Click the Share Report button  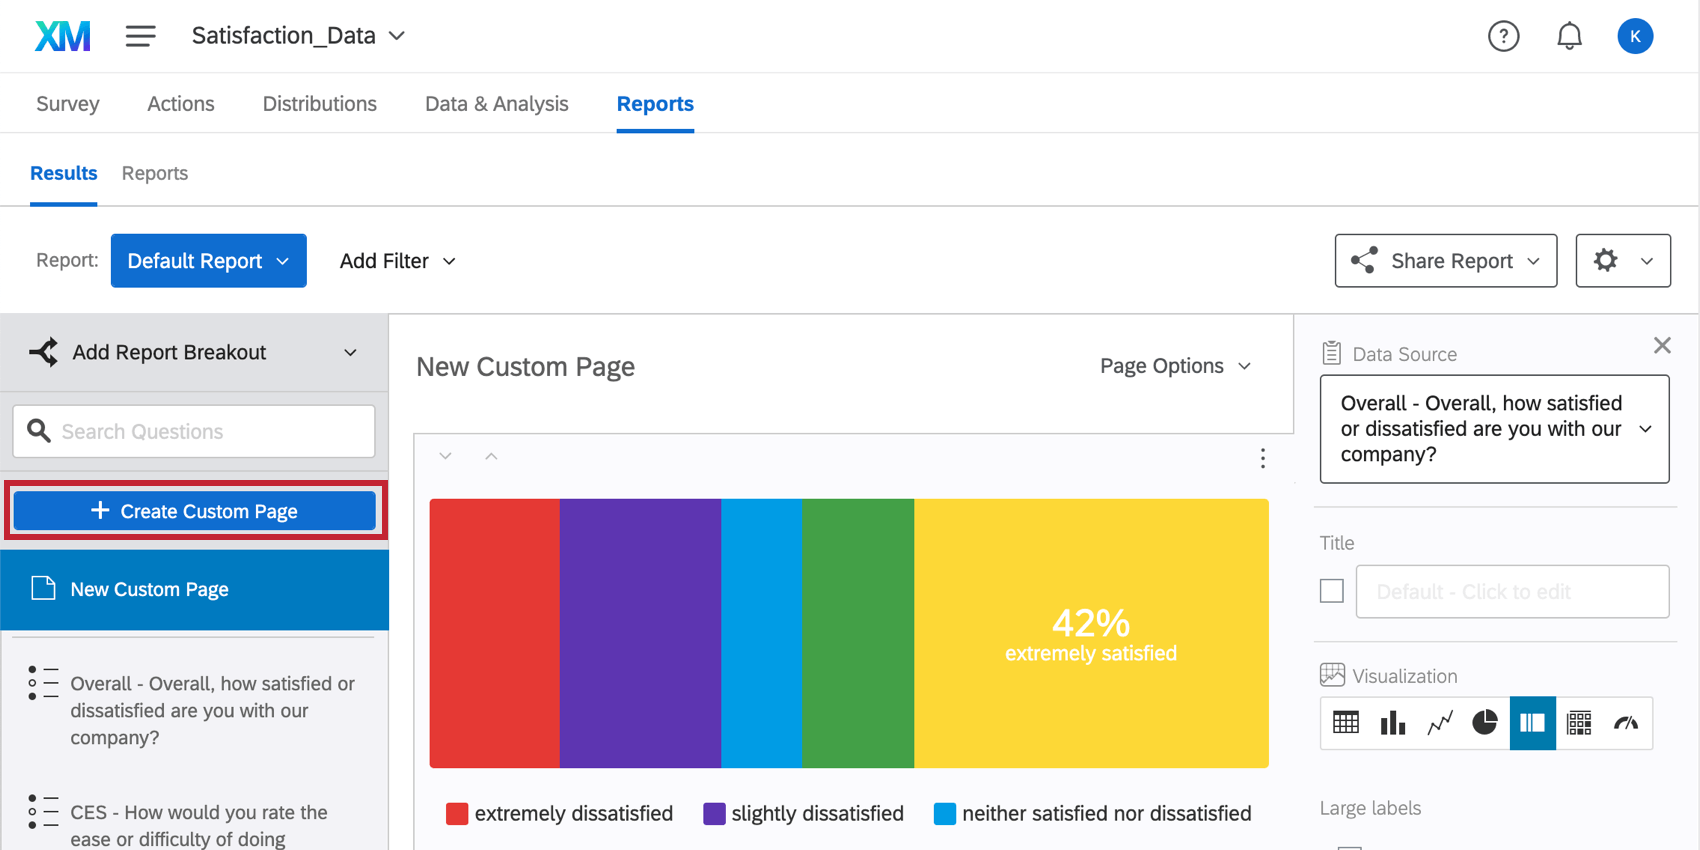coord(1445,261)
